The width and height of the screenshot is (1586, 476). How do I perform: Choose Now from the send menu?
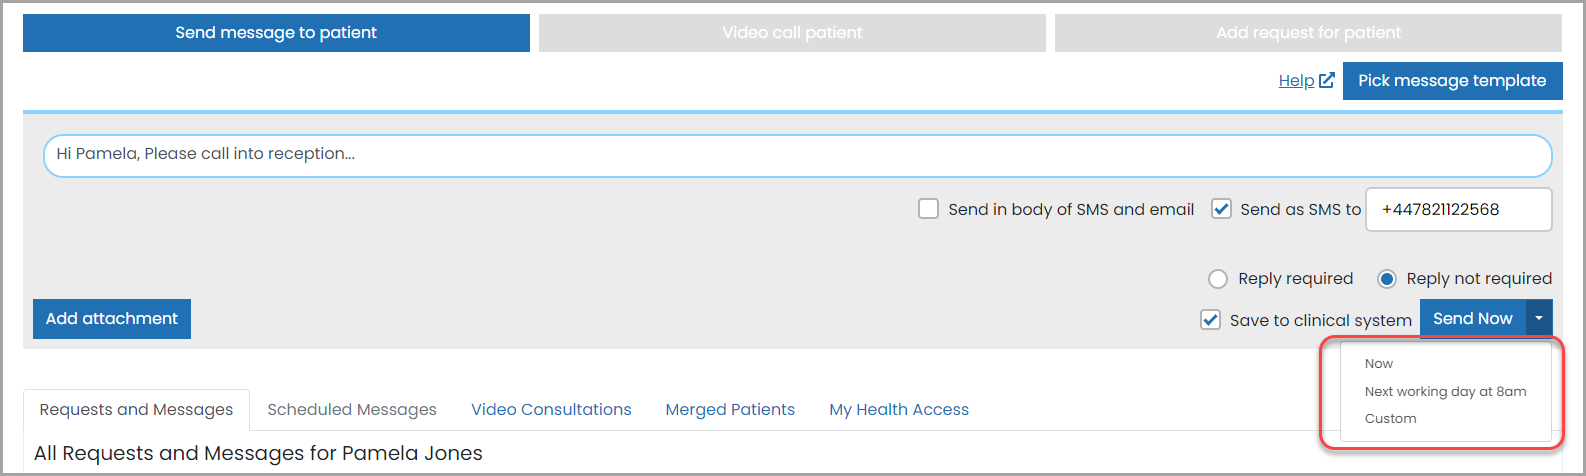(x=1379, y=364)
